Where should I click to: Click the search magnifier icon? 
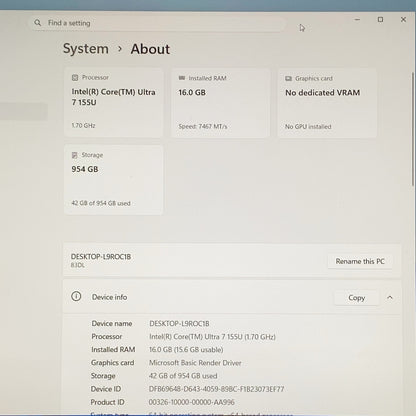tap(37, 23)
